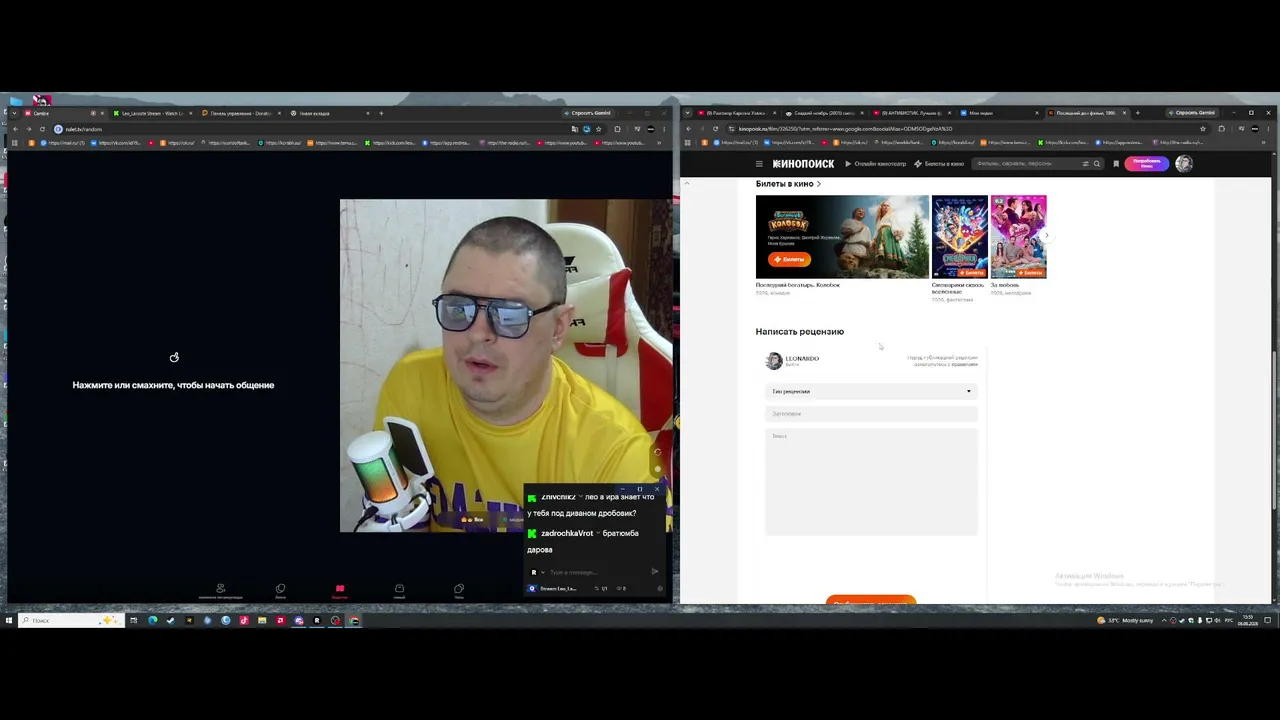
Task: Select the Последняя богатырь. Колобок title link
Action: [x=798, y=285]
